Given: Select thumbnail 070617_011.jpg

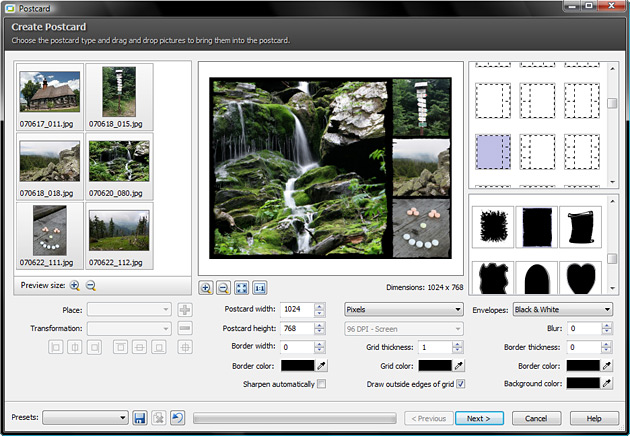Looking at the screenshot, I should coord(50,97).
